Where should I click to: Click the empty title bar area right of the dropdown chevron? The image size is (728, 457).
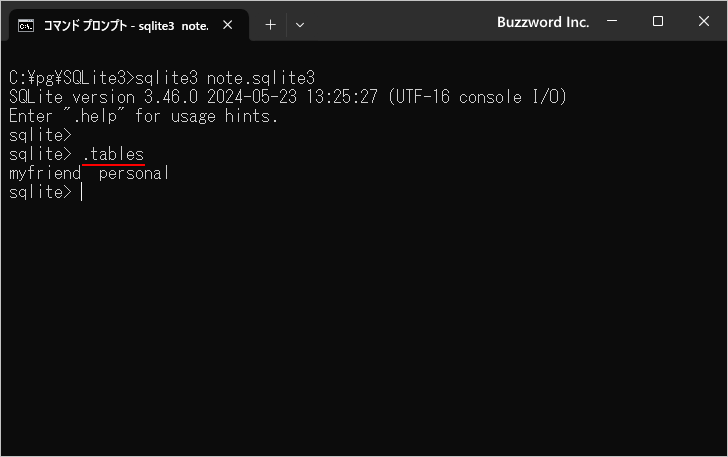(x=400, y=22)
